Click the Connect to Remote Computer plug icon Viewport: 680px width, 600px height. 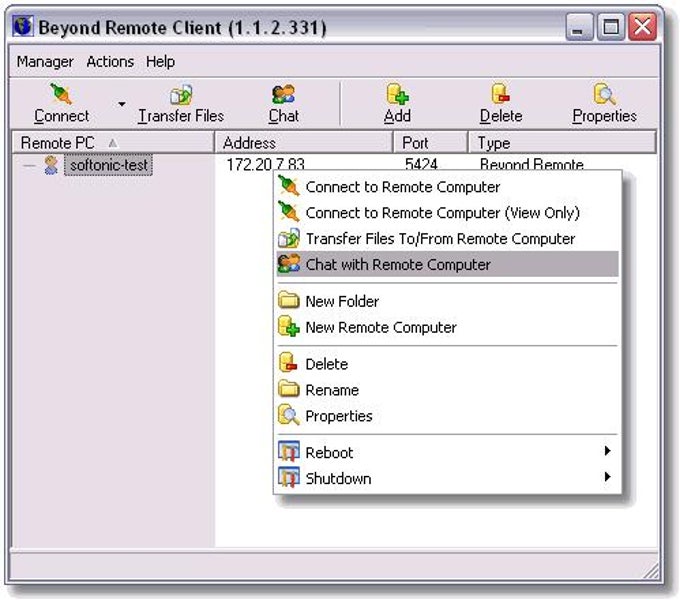coord(289,186)
